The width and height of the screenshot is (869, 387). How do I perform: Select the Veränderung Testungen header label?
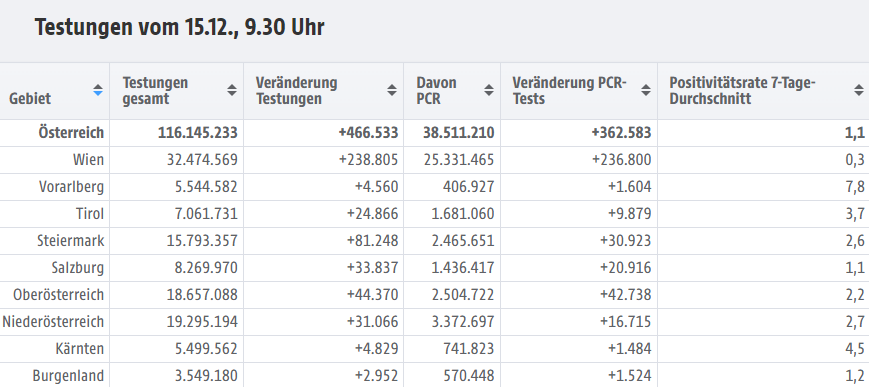pyautogui.click(x=297, y=90)
